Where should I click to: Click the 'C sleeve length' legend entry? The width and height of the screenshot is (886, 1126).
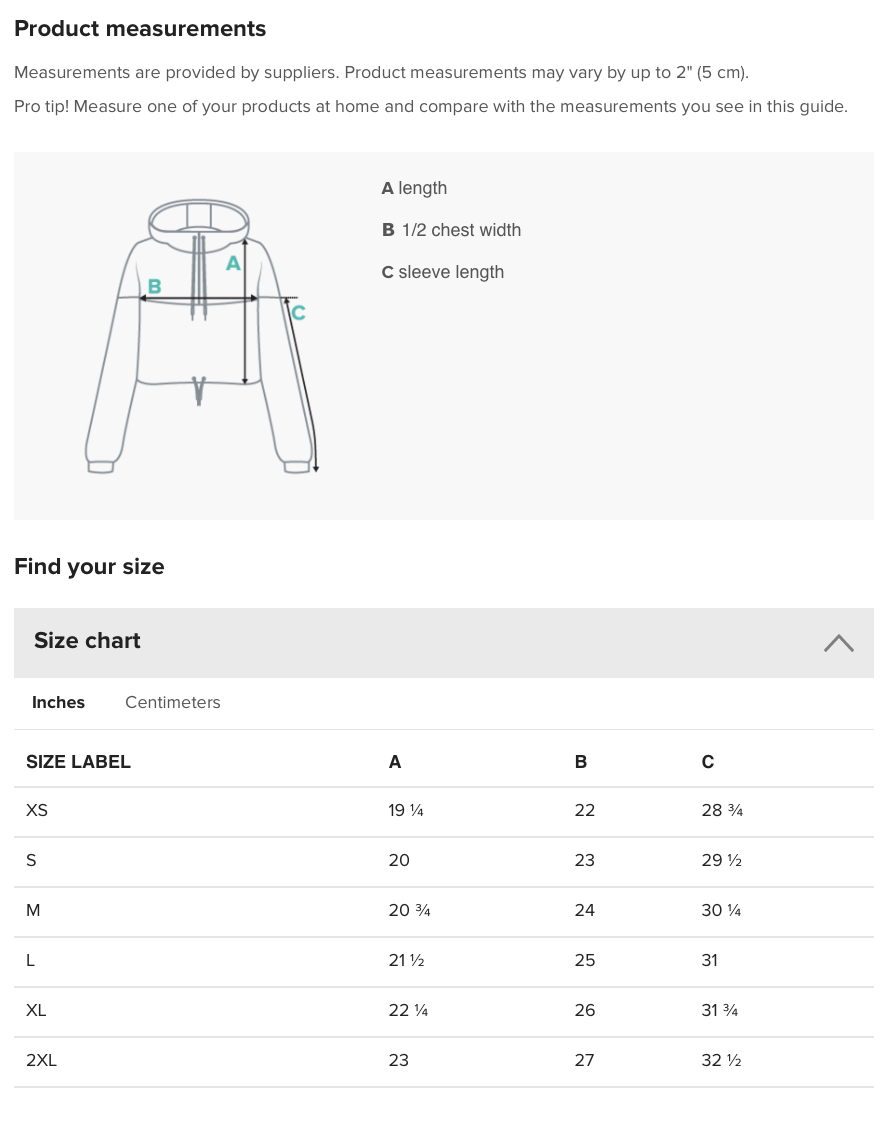click(x=443, y=272)
